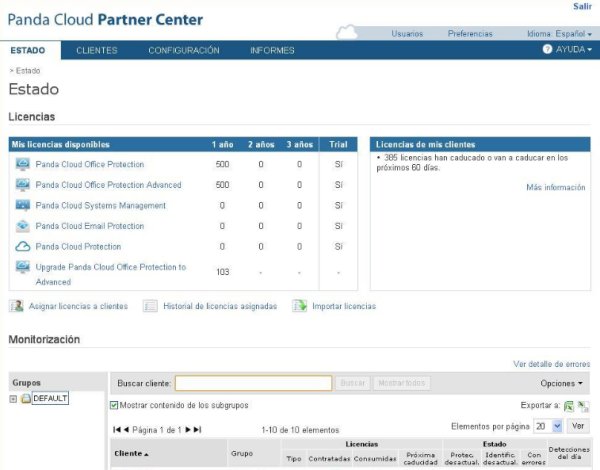Click the Buscar cliente search field

253,383
